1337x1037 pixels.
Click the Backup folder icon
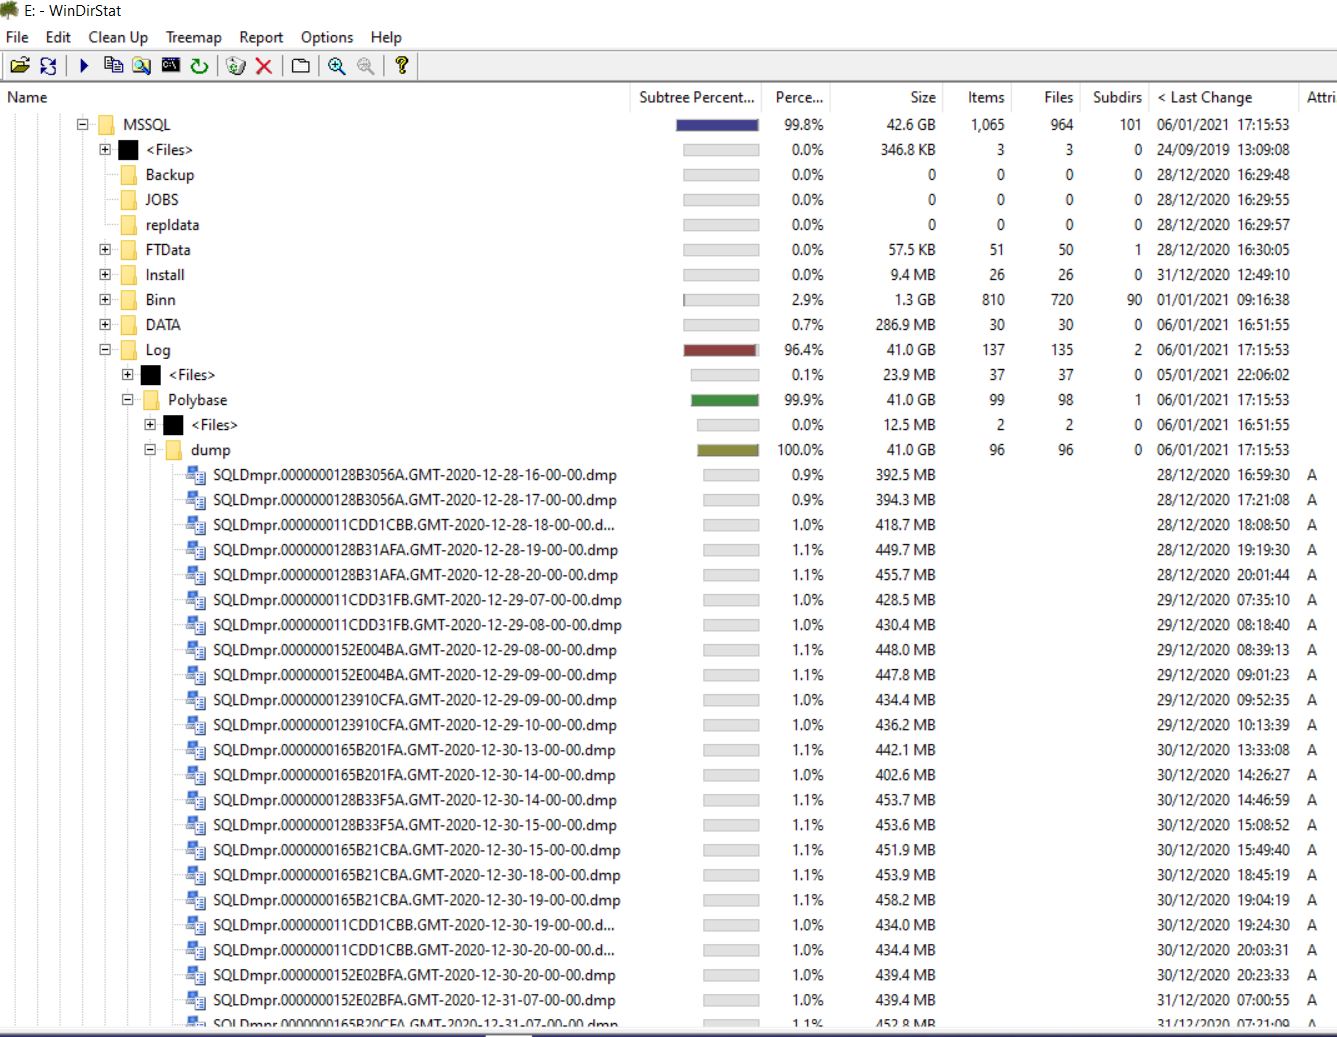coord(128,175)
